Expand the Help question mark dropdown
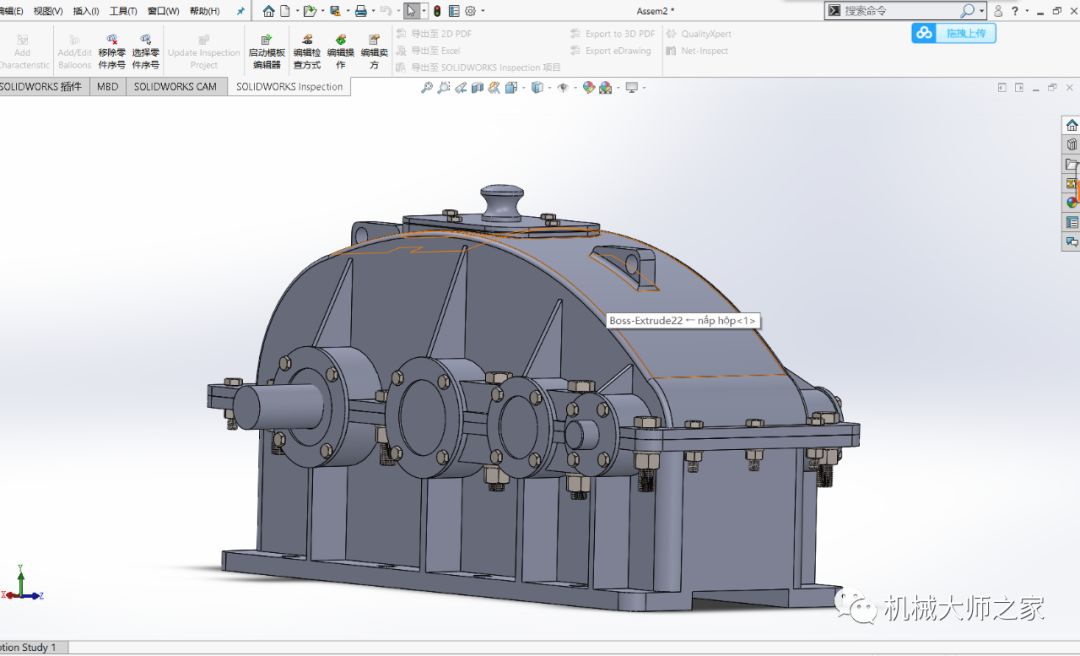The height and width of the screenshot is (656, 1080). (x=1027, y=11)
